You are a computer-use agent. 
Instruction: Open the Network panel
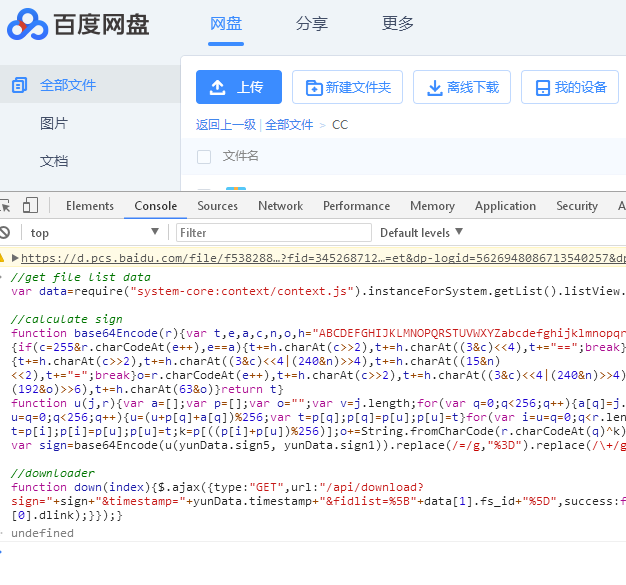[x=281, y=206]
